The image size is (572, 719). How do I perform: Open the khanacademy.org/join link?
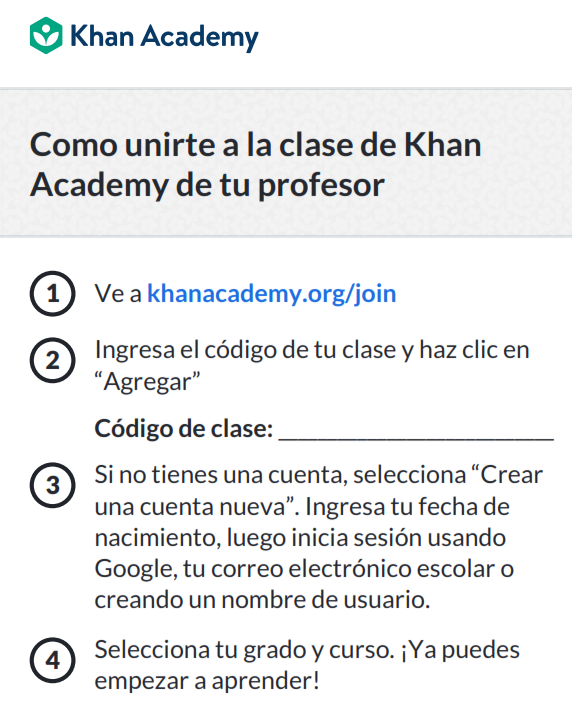[x=272, y=293]
